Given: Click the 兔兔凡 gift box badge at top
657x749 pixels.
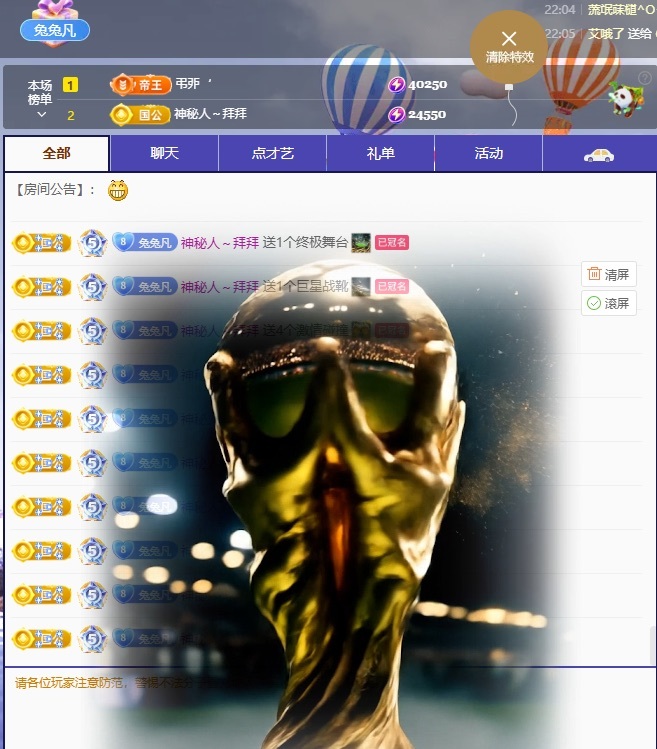Looking at the screenshot, I should click(x=55, y=25).
